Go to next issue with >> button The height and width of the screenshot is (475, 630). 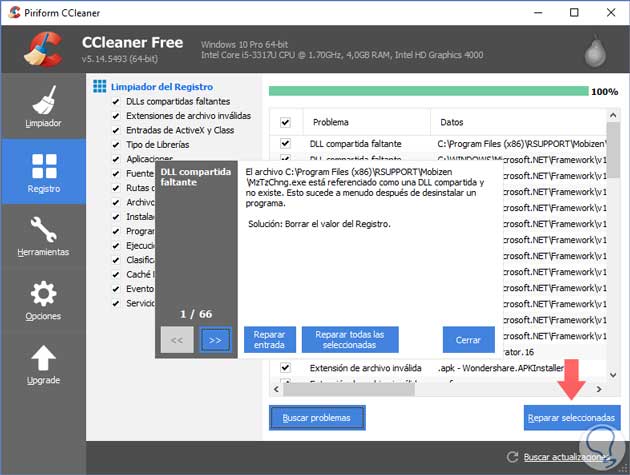click(x=215, y=340)
